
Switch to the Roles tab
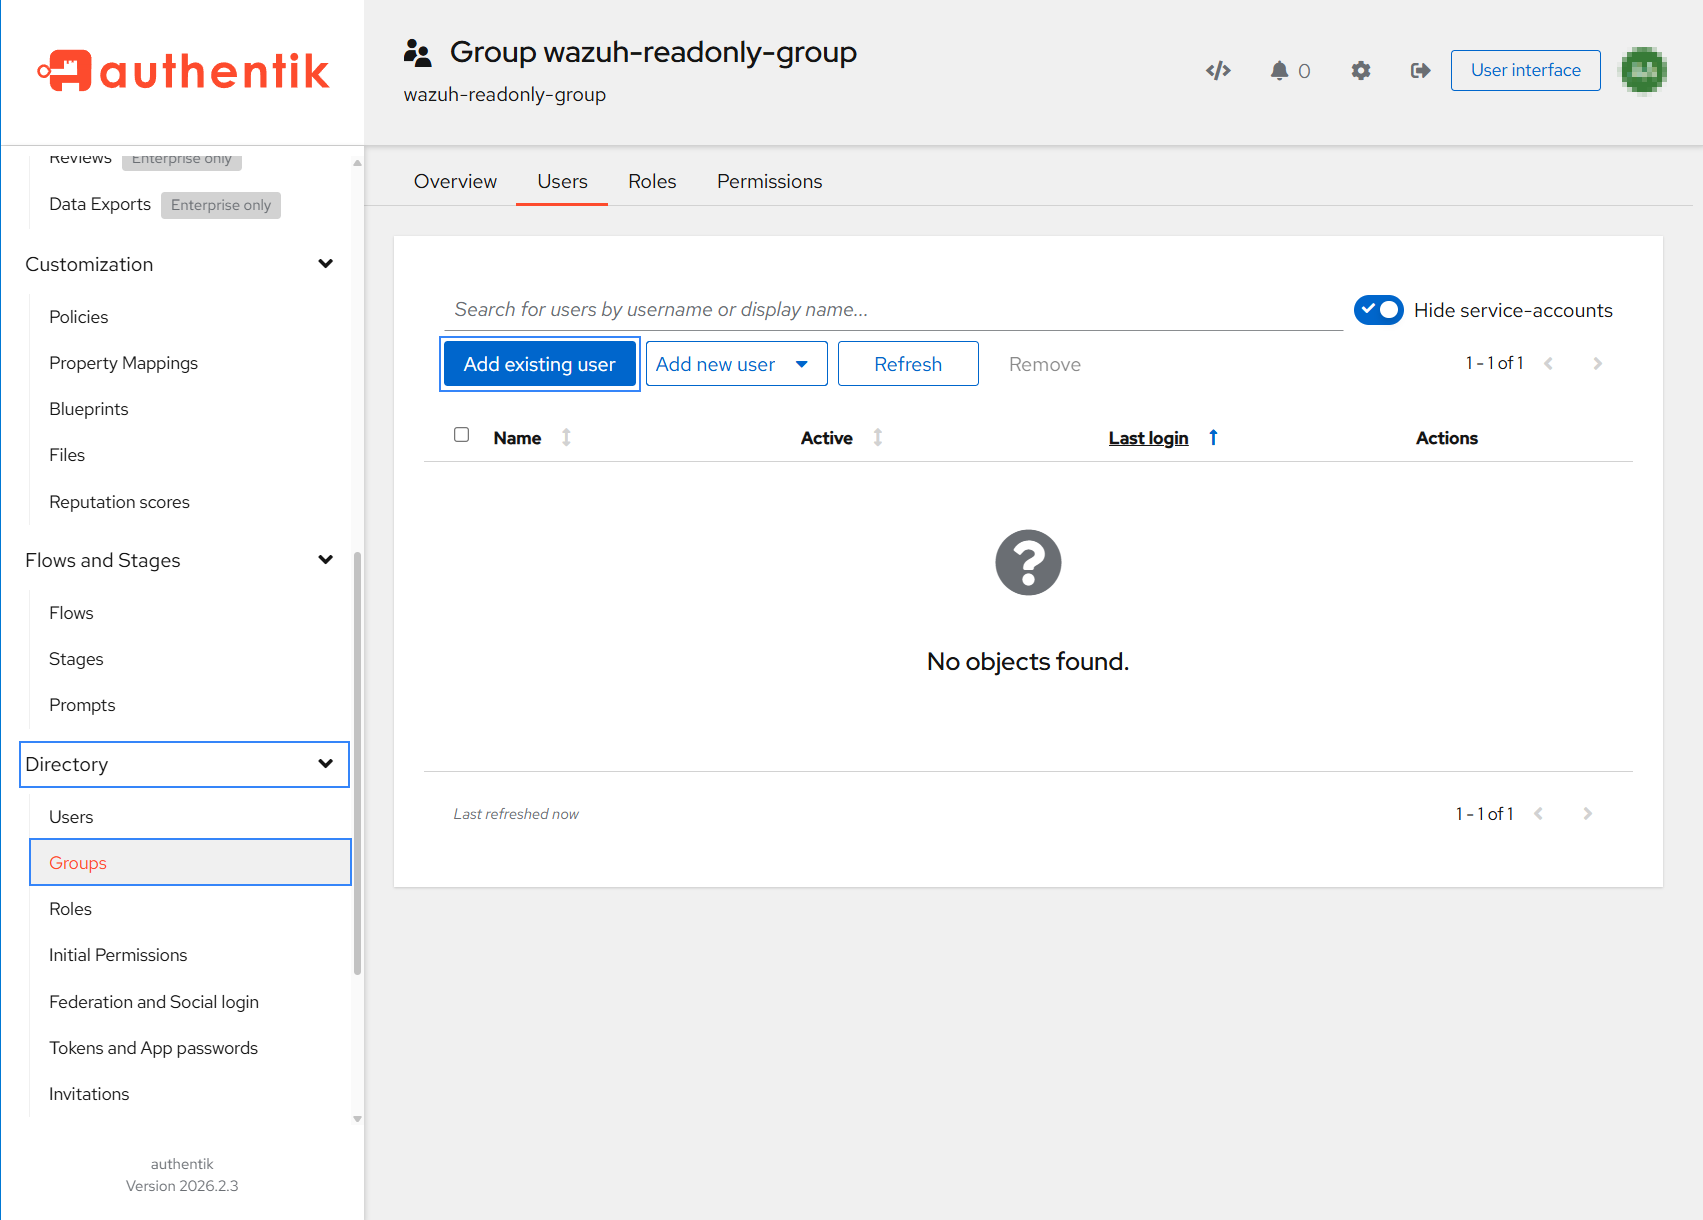pyautogui.click(x=652, y=181)
